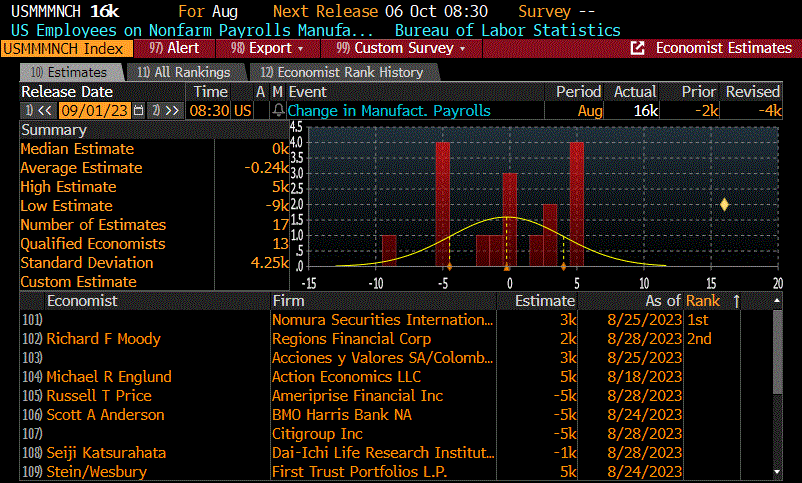The height and width of the screenshot is (483, 802).
Task: Open the Change in Manufact. Payrolls event link
Action: tap(389, 111)
